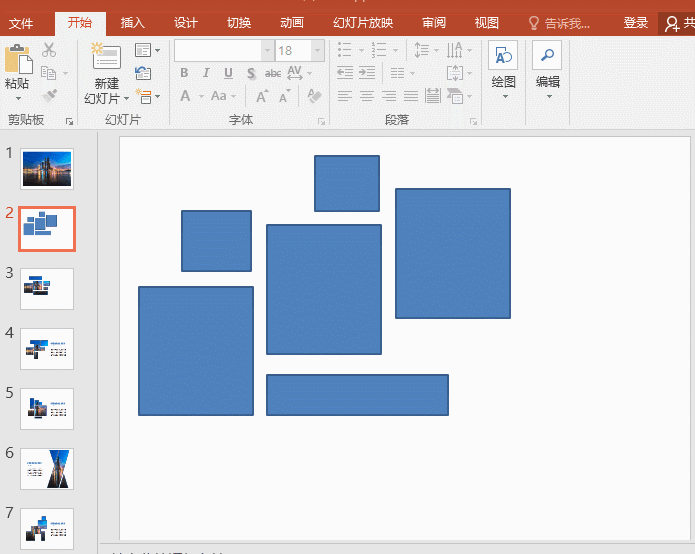The image size is (695, 554).
Task: Click the Cut scissors icon
Action: (49, 50)
